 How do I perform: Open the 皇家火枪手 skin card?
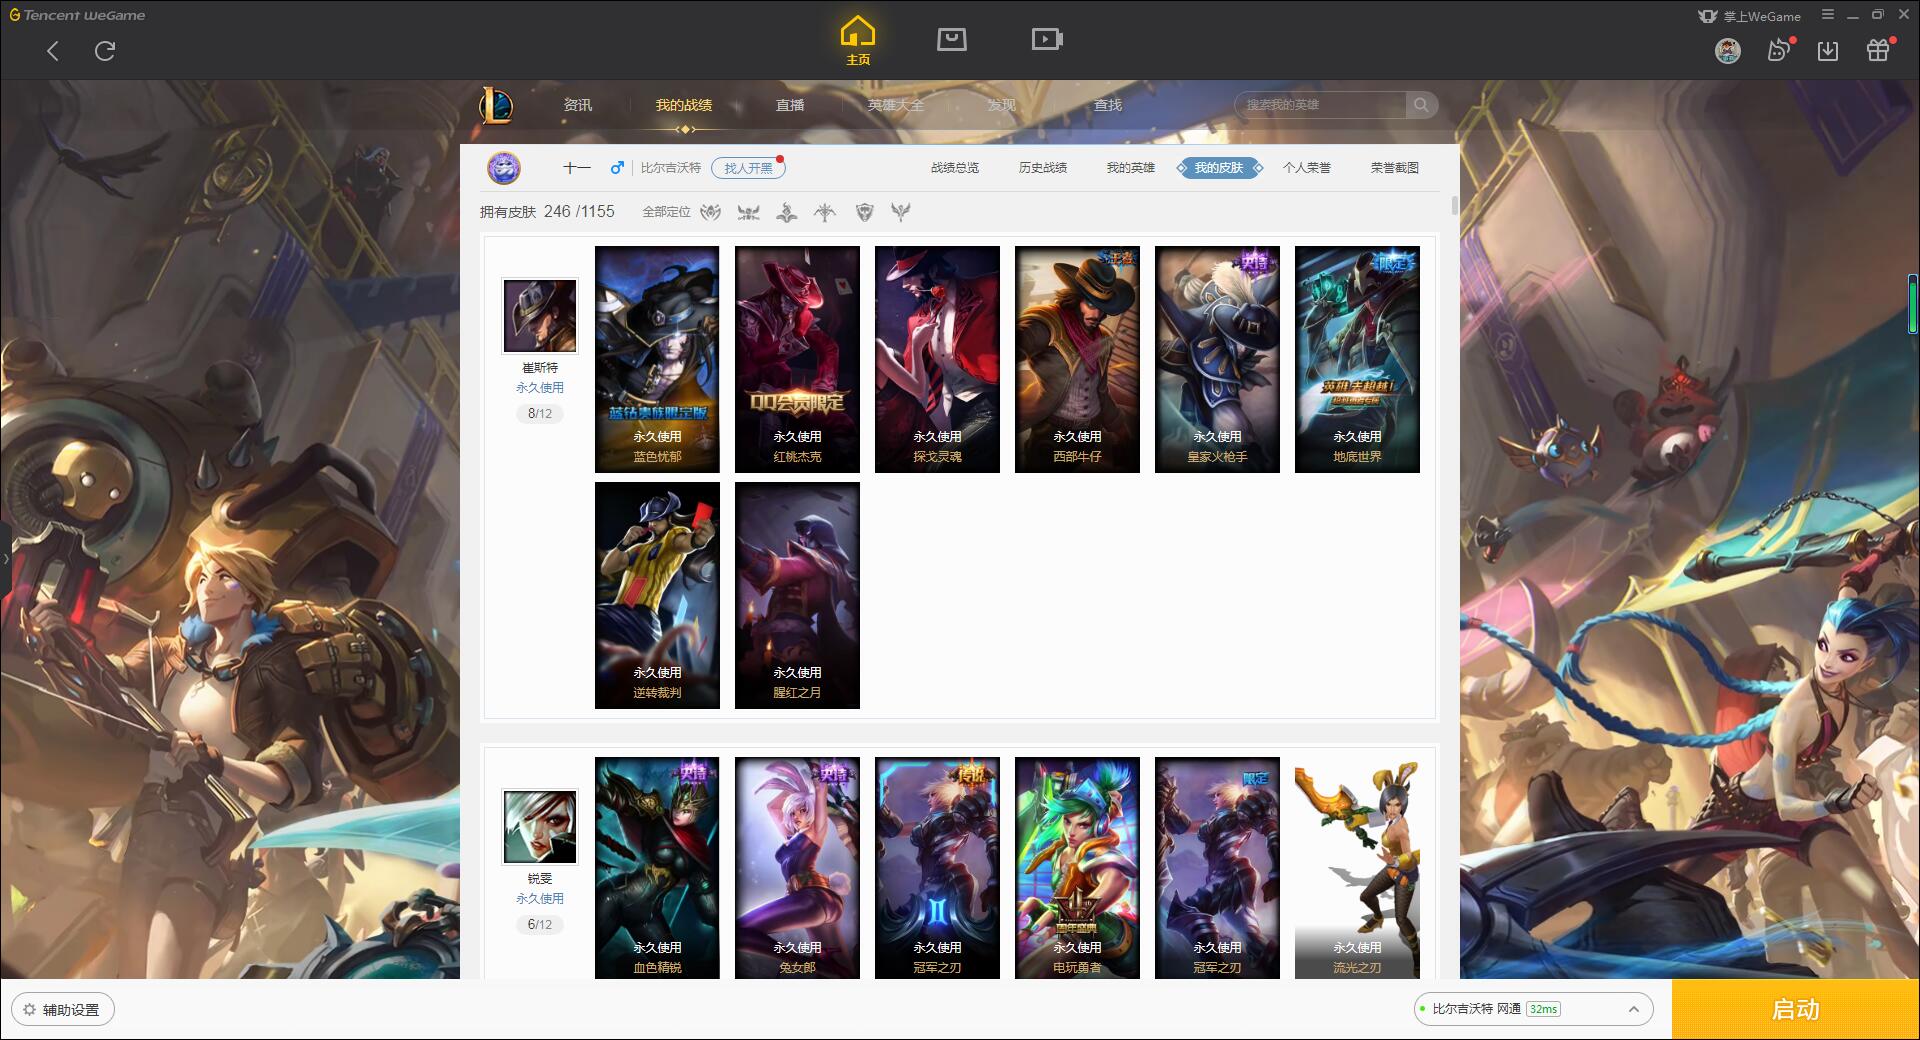(1217, 359)
